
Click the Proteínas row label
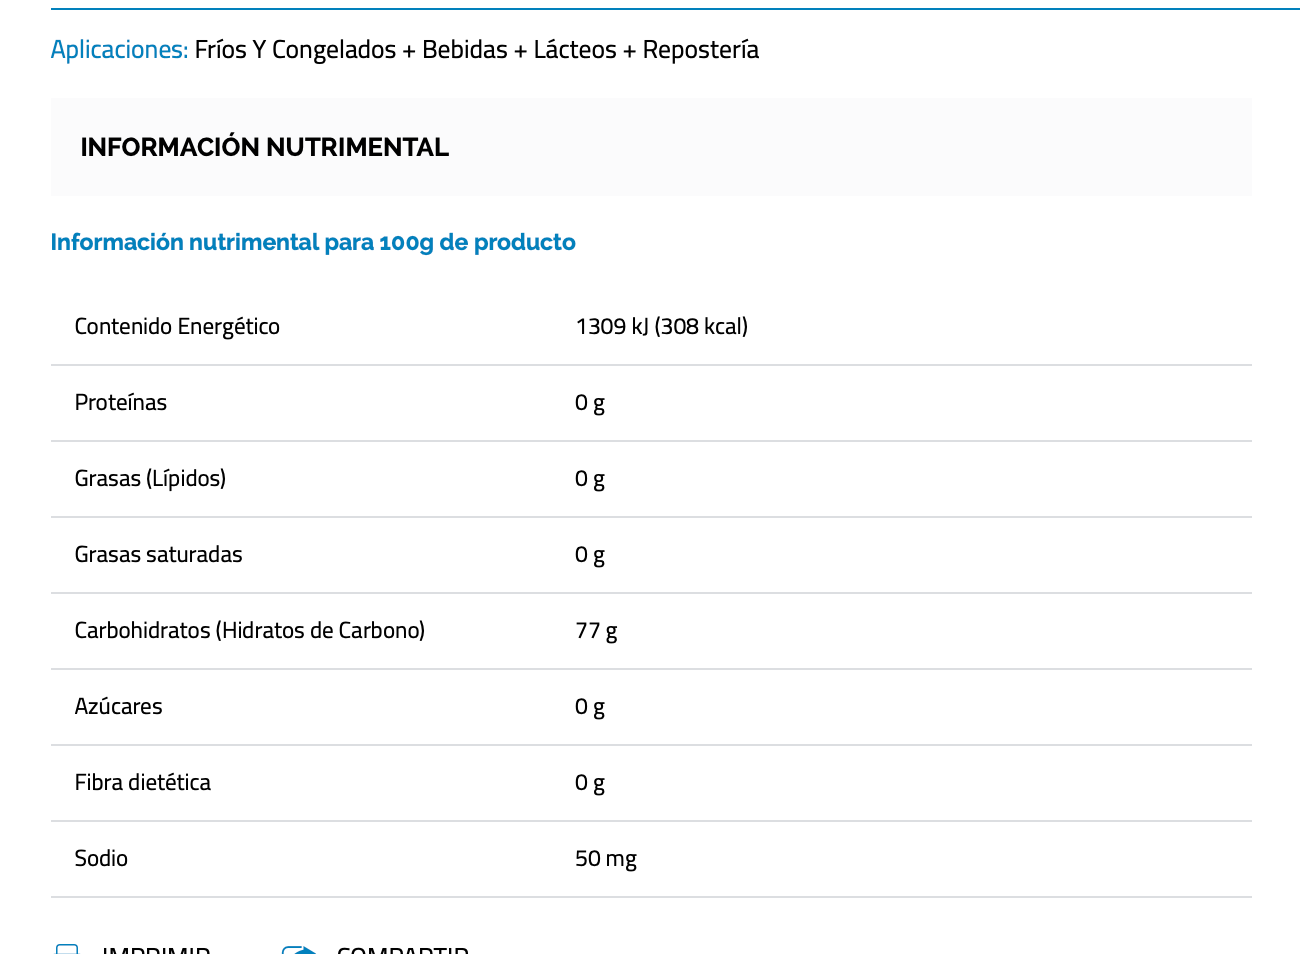121,403
